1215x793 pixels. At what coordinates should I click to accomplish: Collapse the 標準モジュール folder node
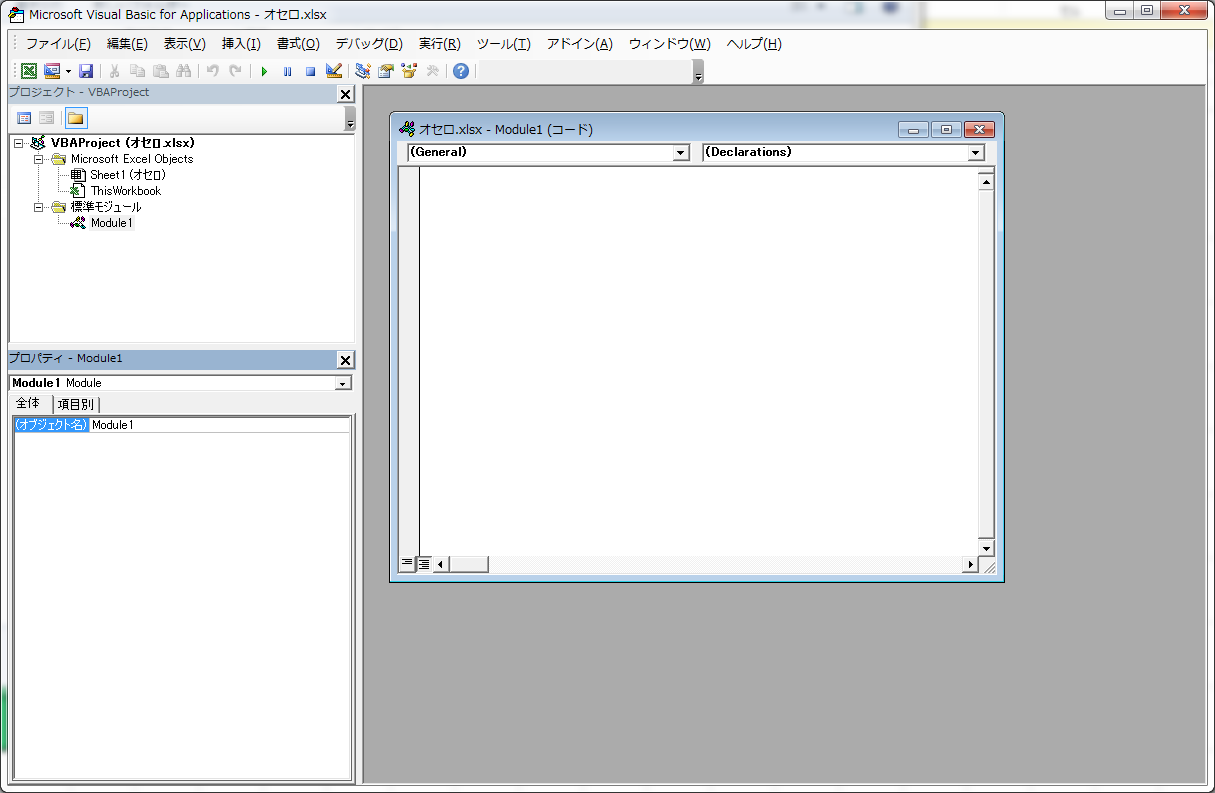point(39,207)
